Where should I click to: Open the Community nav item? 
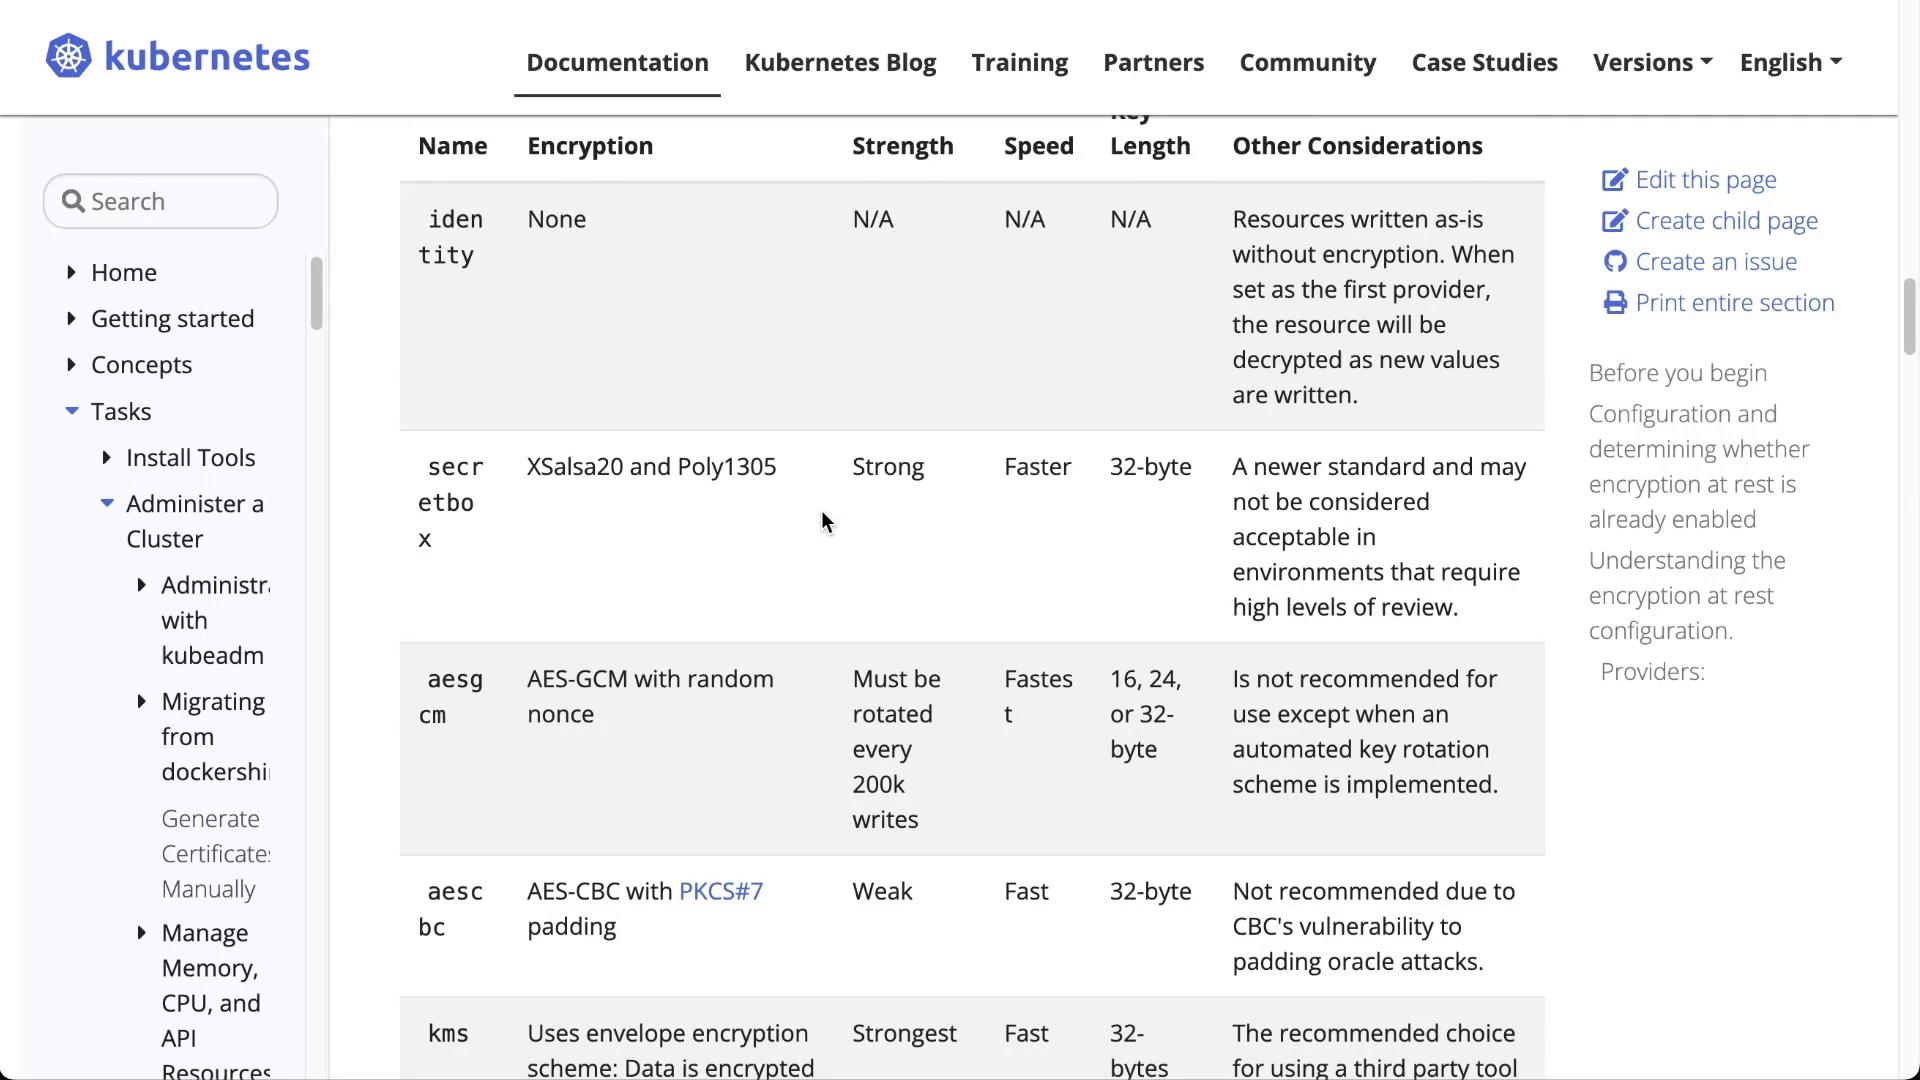point(1307,62)
